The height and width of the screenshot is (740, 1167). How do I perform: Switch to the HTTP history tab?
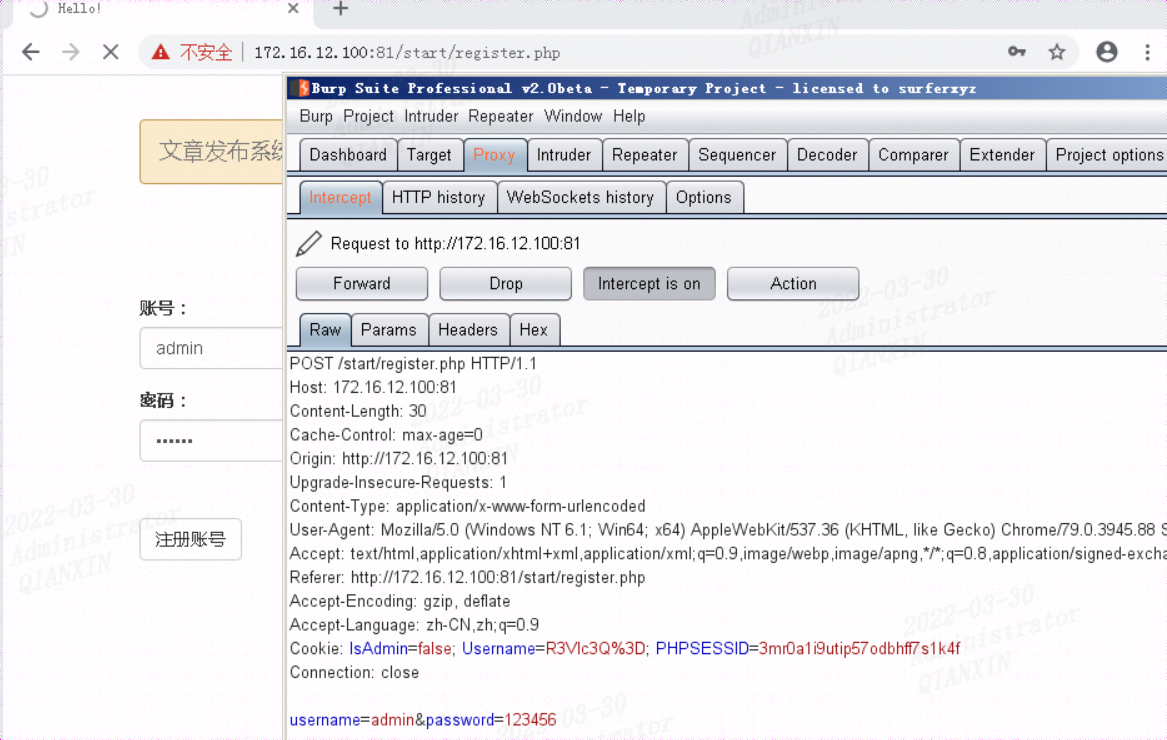point(439,197)
